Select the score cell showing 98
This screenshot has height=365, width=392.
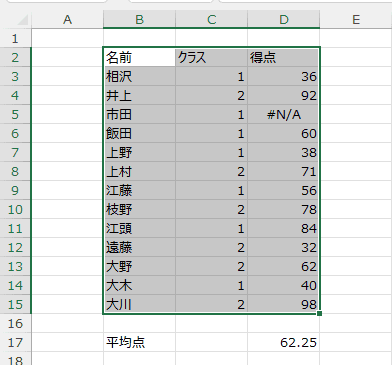click(x=284, y=304)
